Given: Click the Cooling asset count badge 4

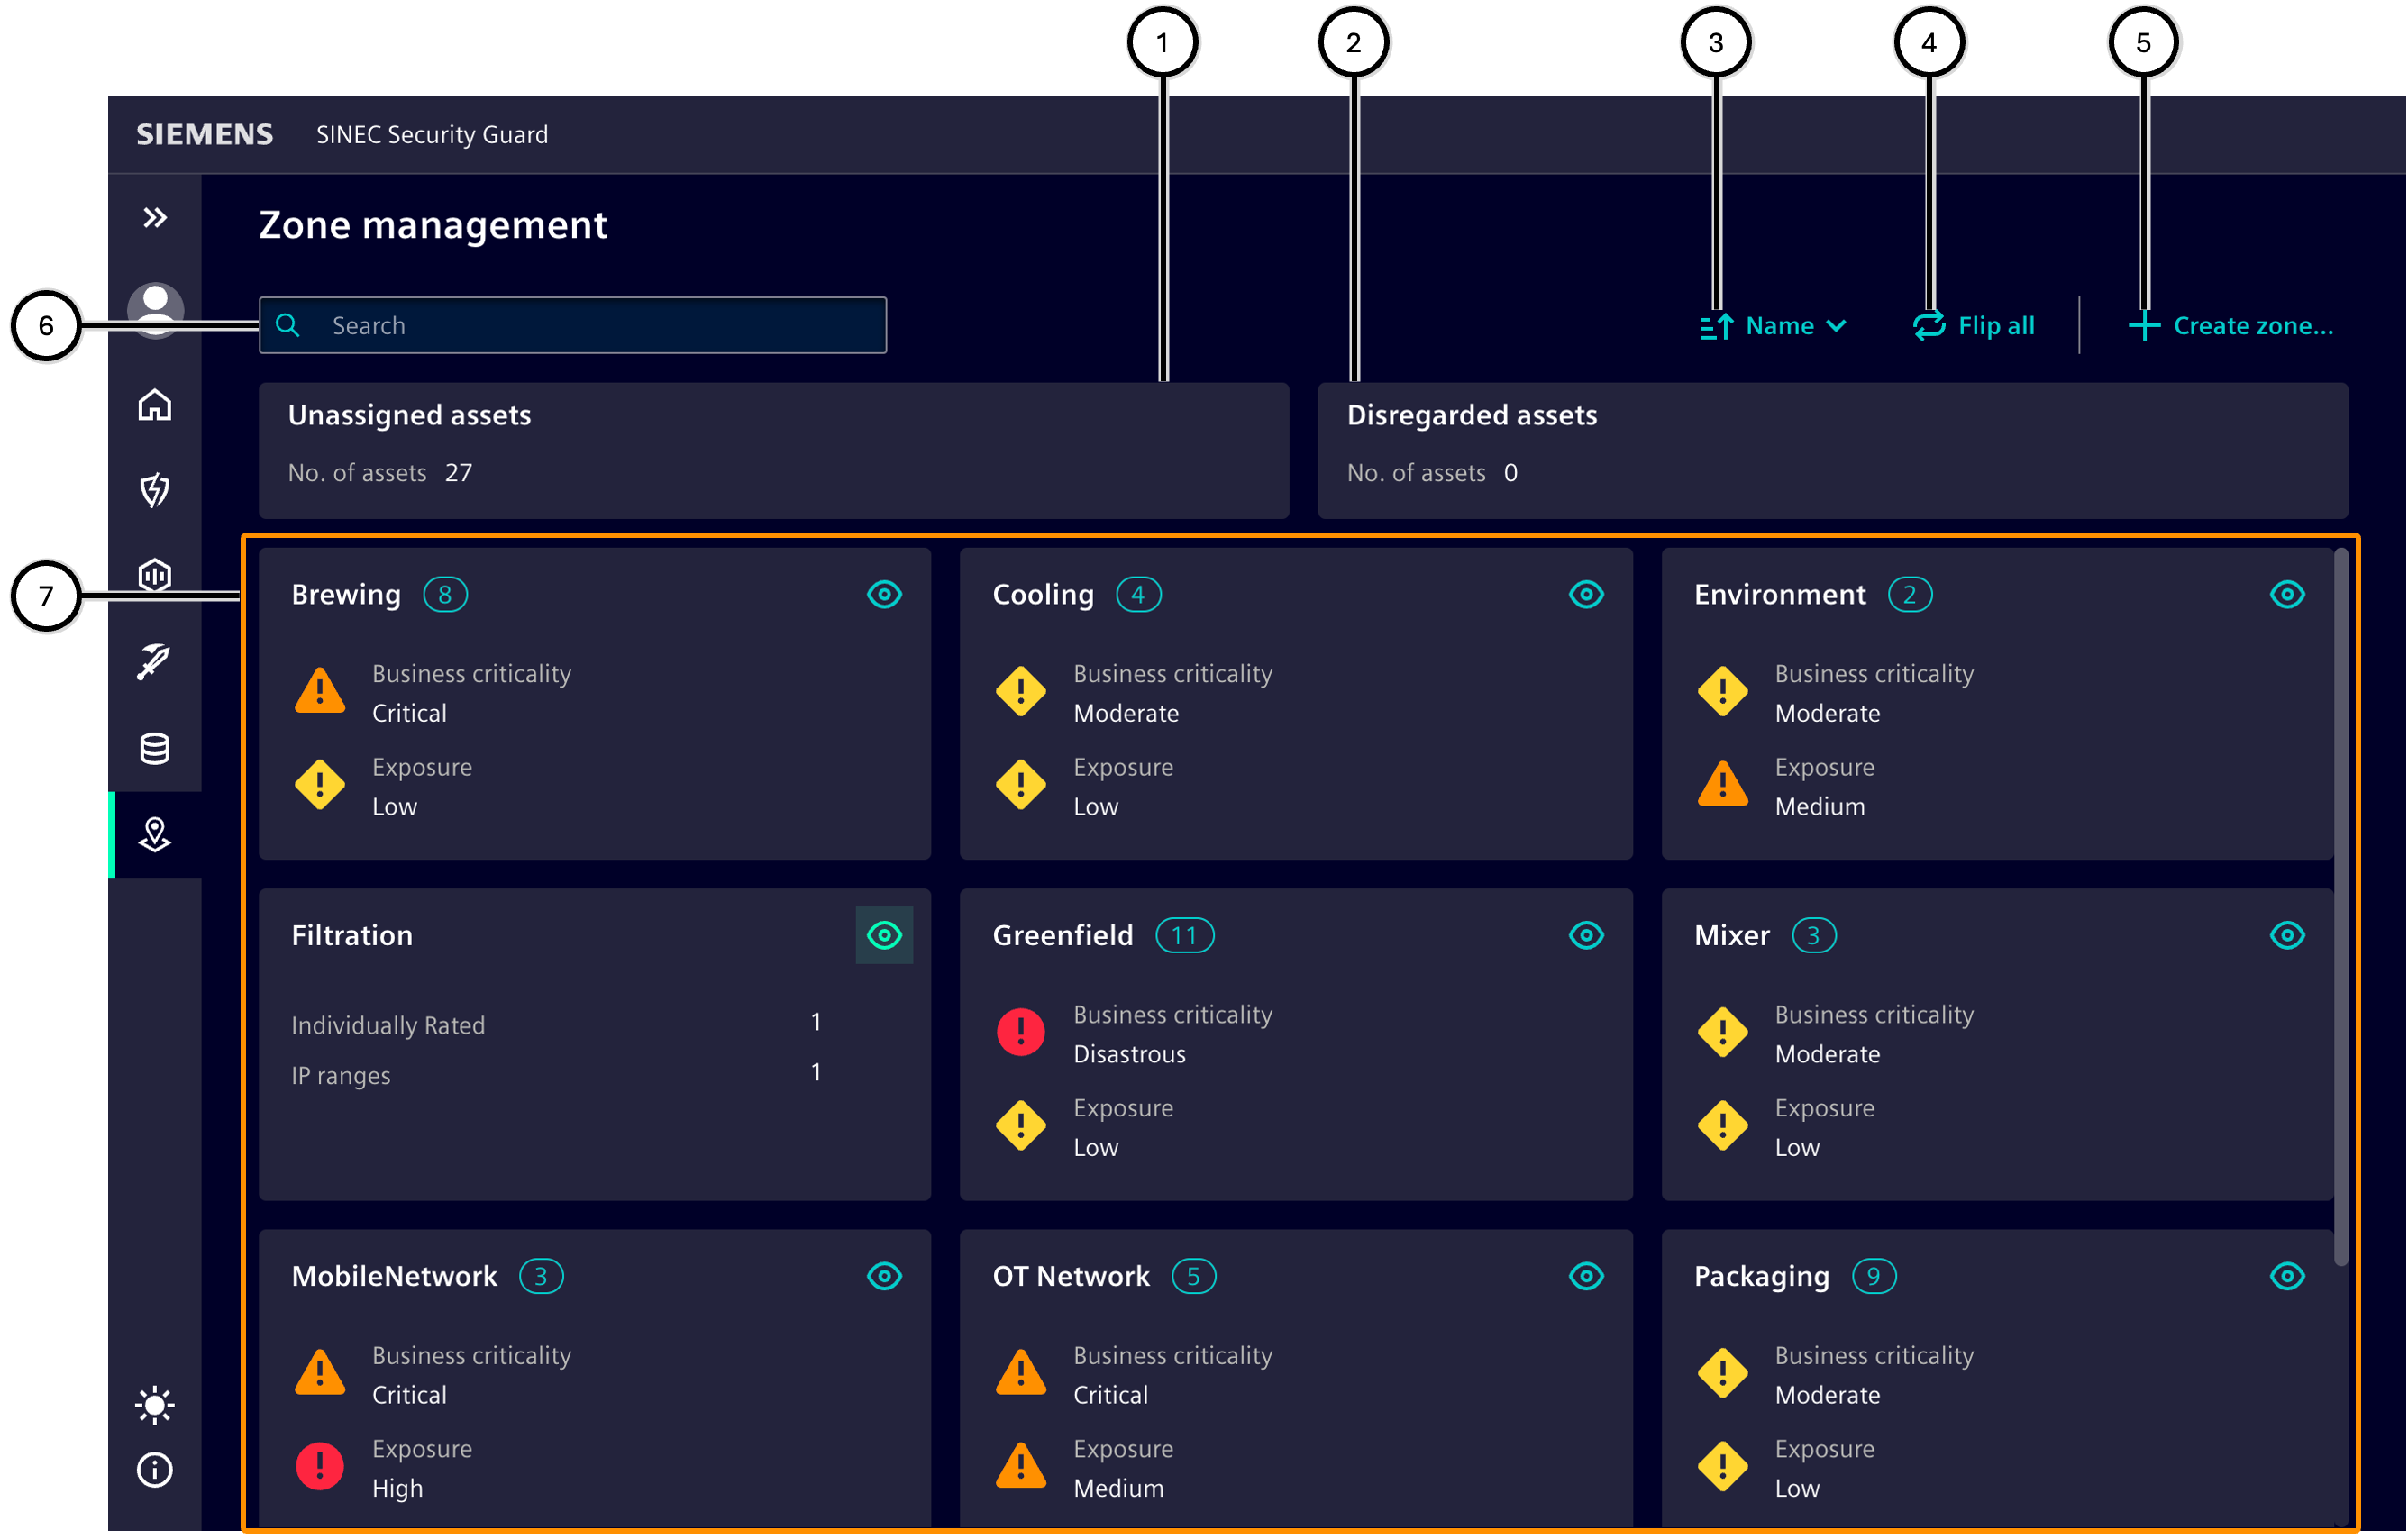Looking at the screenshot, I should point(1138,595).
